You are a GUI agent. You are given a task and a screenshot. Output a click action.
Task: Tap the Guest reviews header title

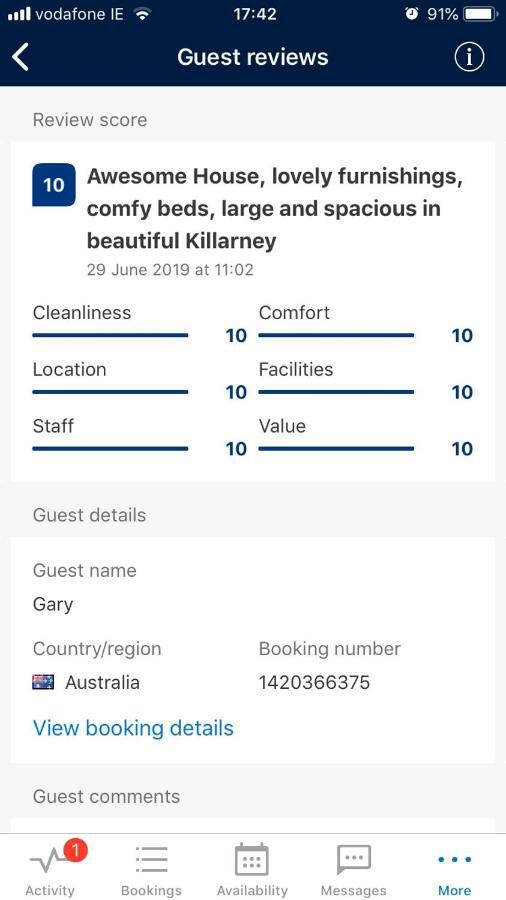click(253, 57)
